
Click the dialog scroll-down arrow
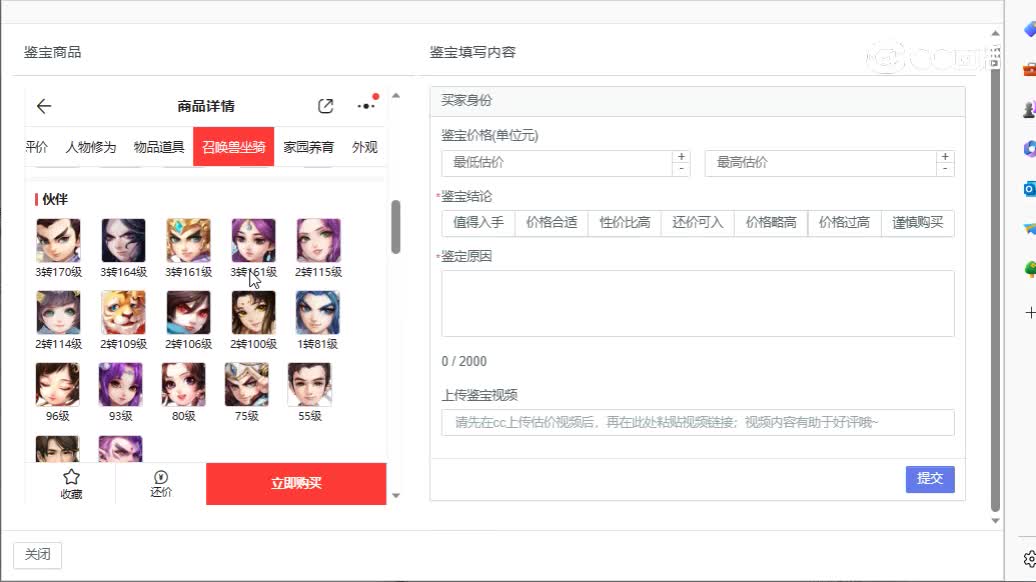(996, 521)
